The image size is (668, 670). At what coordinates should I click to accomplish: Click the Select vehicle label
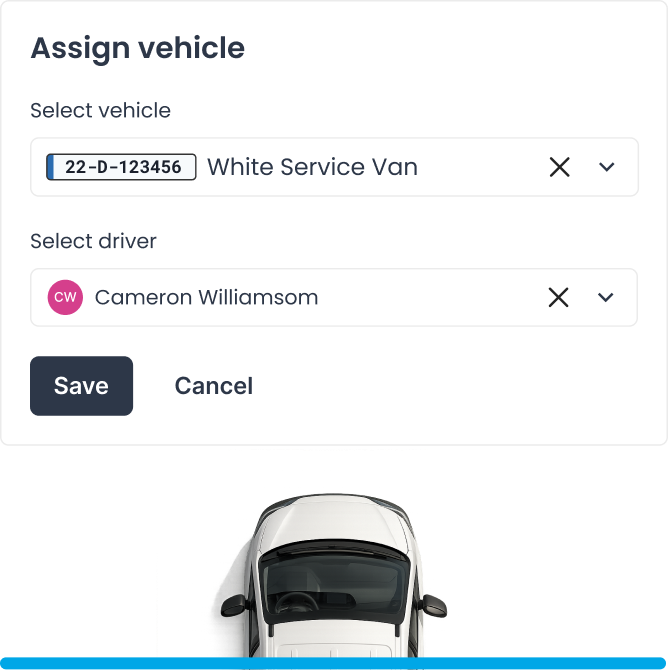click(100, 111)
